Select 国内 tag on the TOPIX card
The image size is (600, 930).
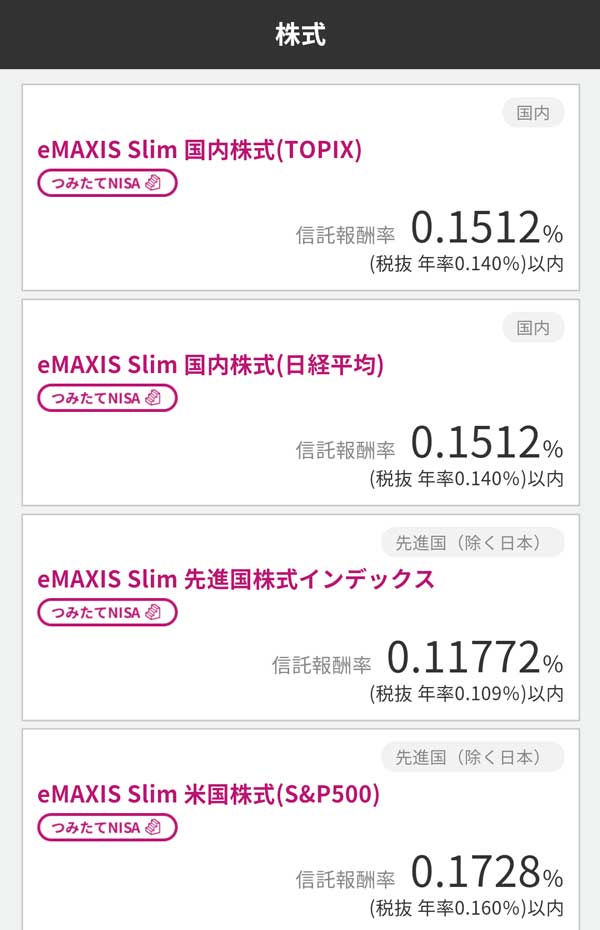click(x=533, y=113)
